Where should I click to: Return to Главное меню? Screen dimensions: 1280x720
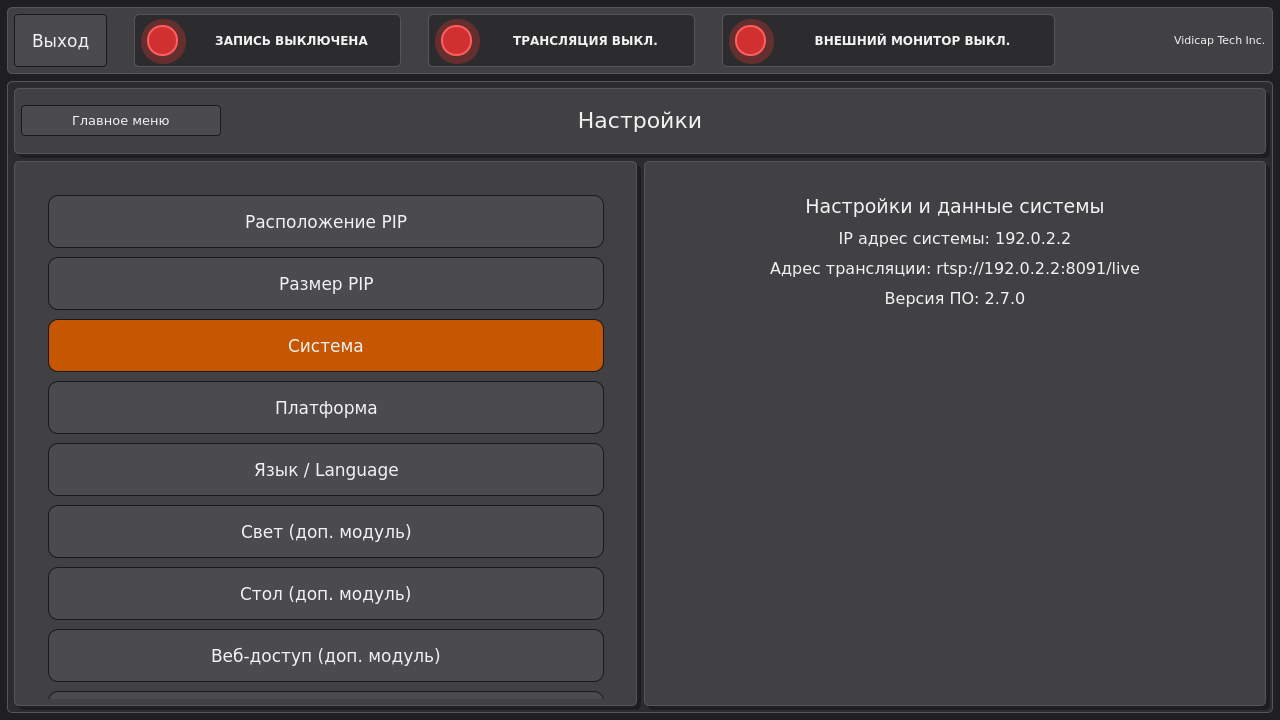point(121,121)
